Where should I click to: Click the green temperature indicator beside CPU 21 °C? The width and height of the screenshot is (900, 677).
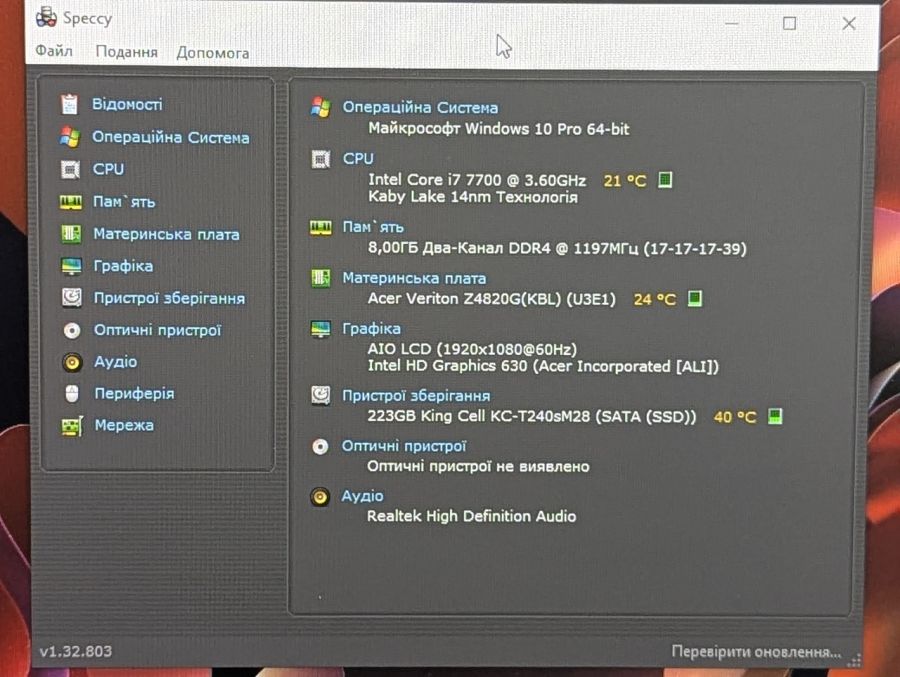tap(665, 180)
